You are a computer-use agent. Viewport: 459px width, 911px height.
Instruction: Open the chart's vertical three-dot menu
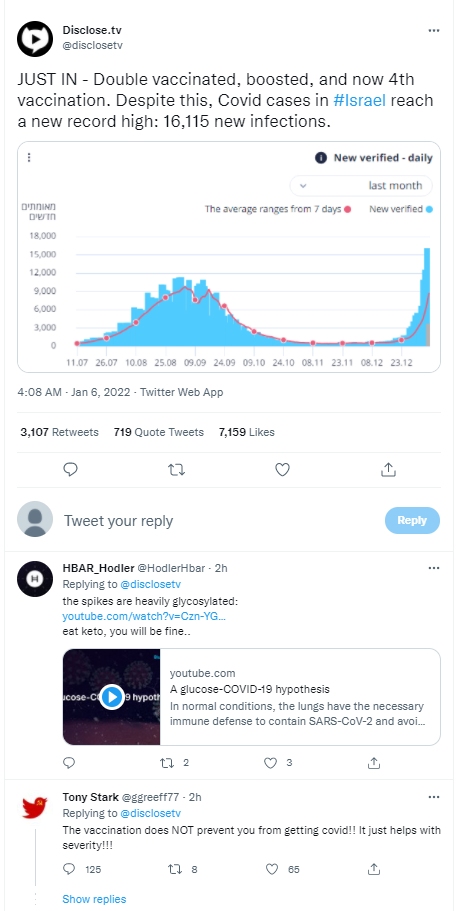[29, 157]
